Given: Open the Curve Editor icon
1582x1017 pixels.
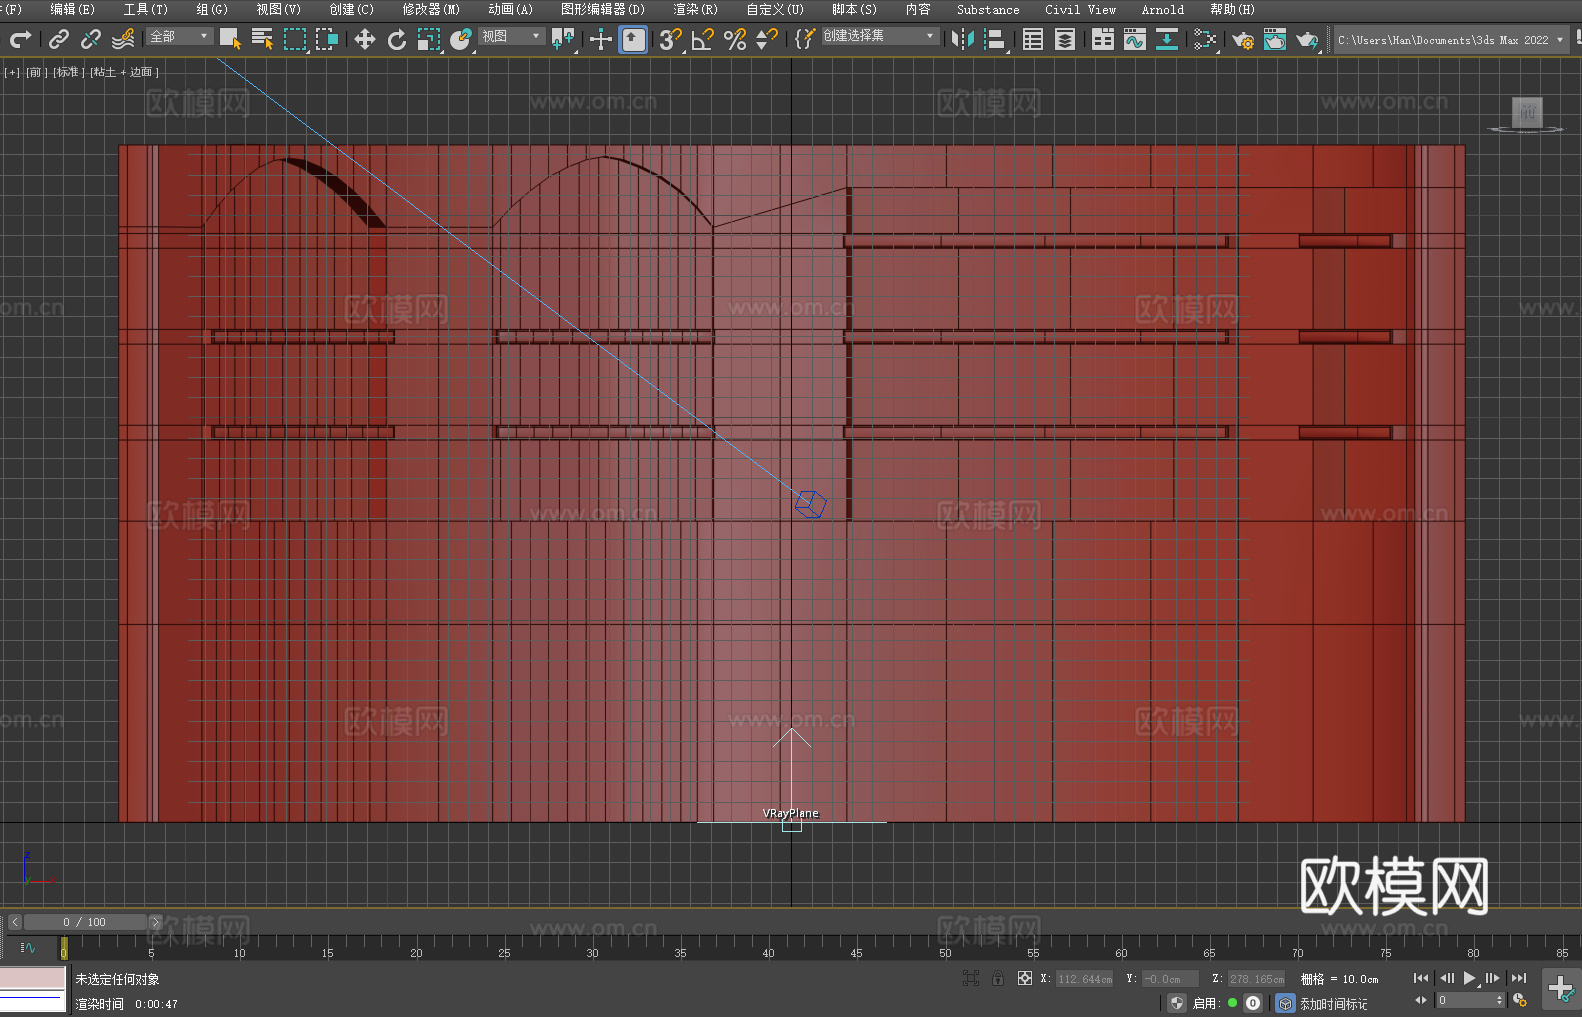Looking at the screenshot, I should point(1135,40).
